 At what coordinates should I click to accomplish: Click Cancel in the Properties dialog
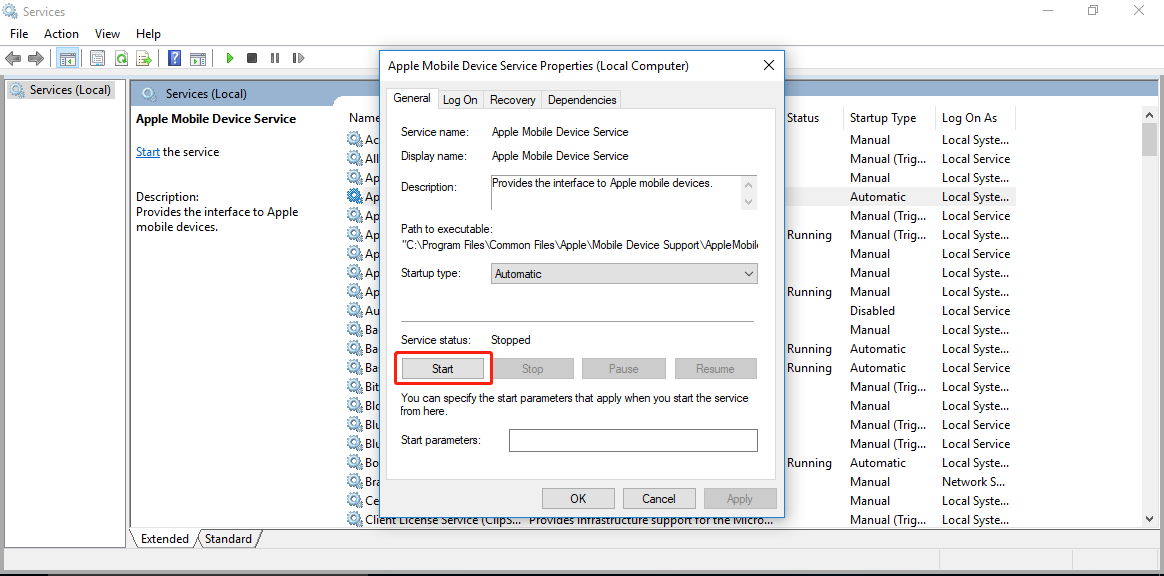658,499
